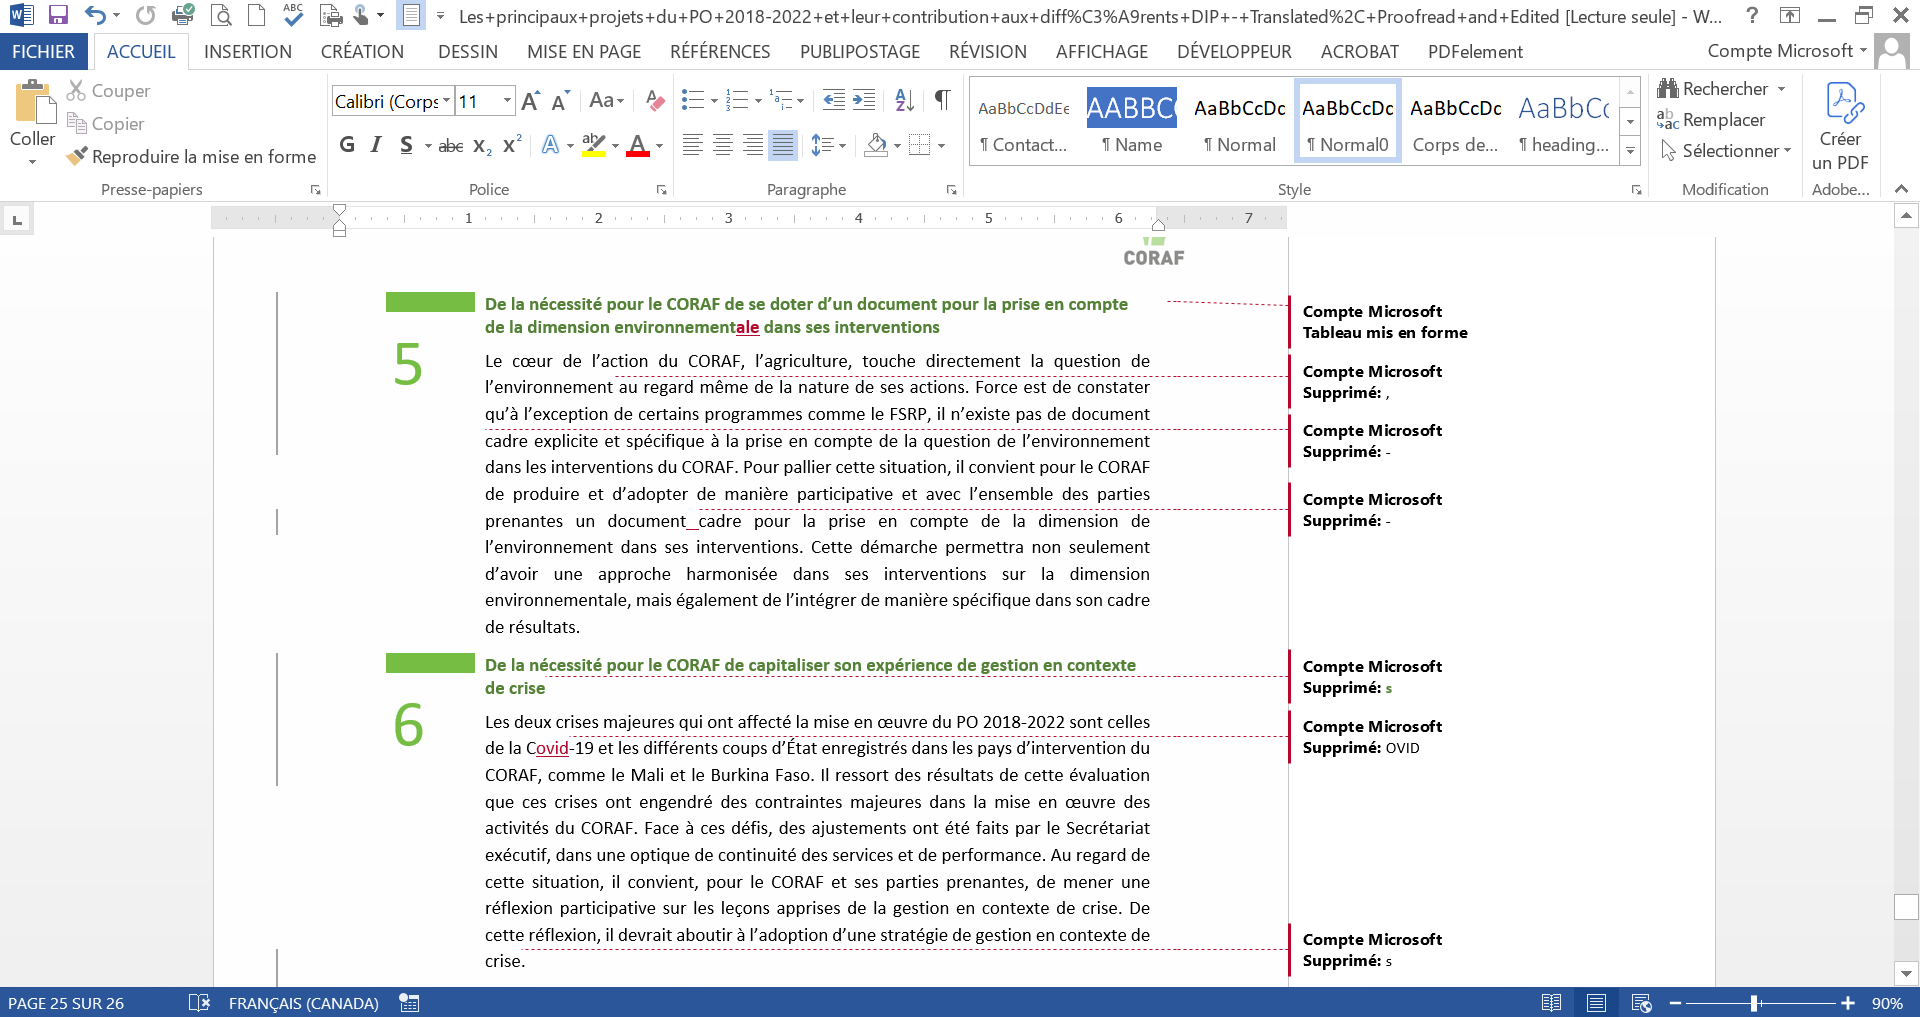Open proofing status icon in status bar
Screen dimensions: 1920x1017
199,1002
